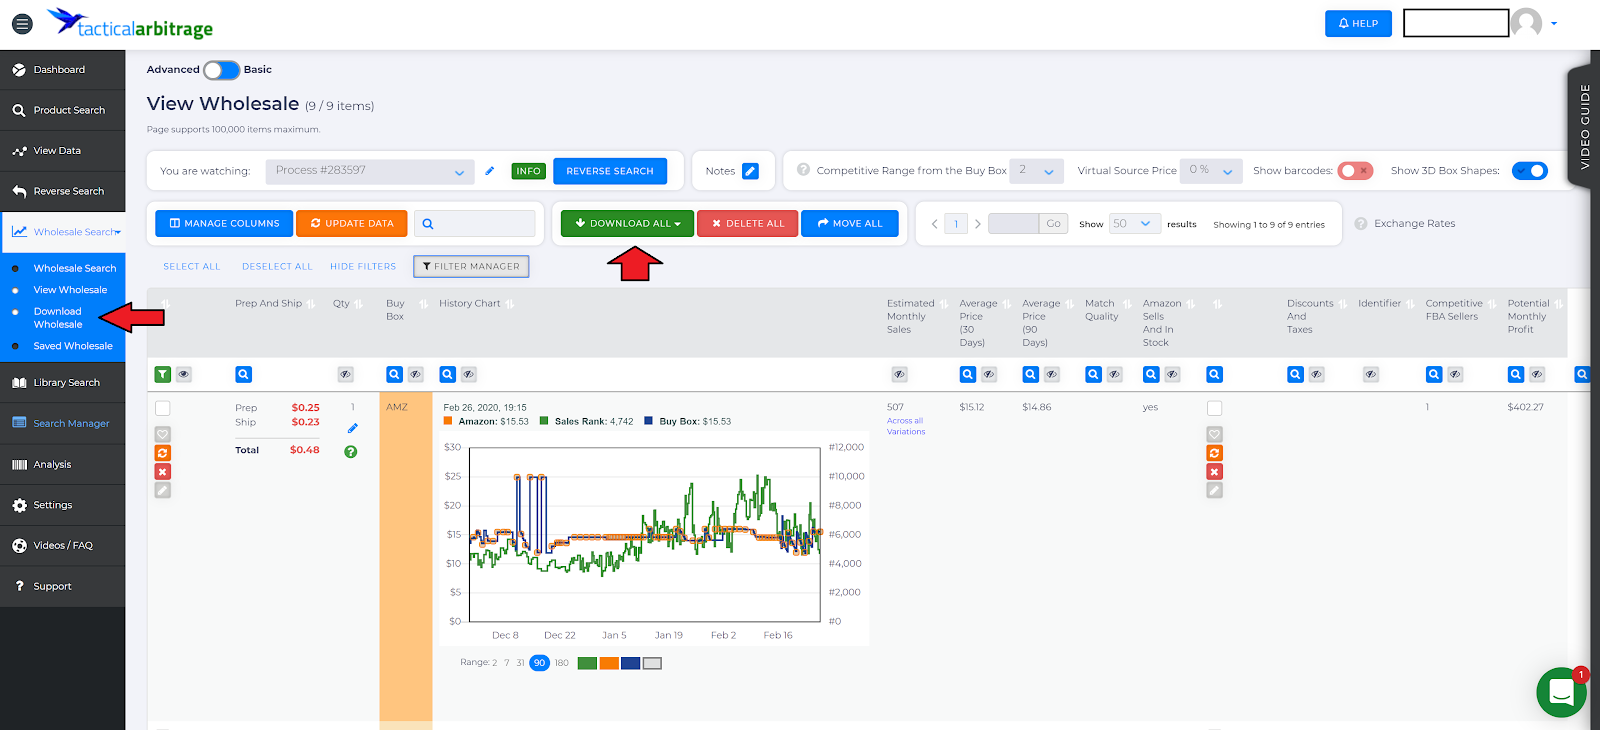Open the Show 50 results dropdown

(1134, 224)
